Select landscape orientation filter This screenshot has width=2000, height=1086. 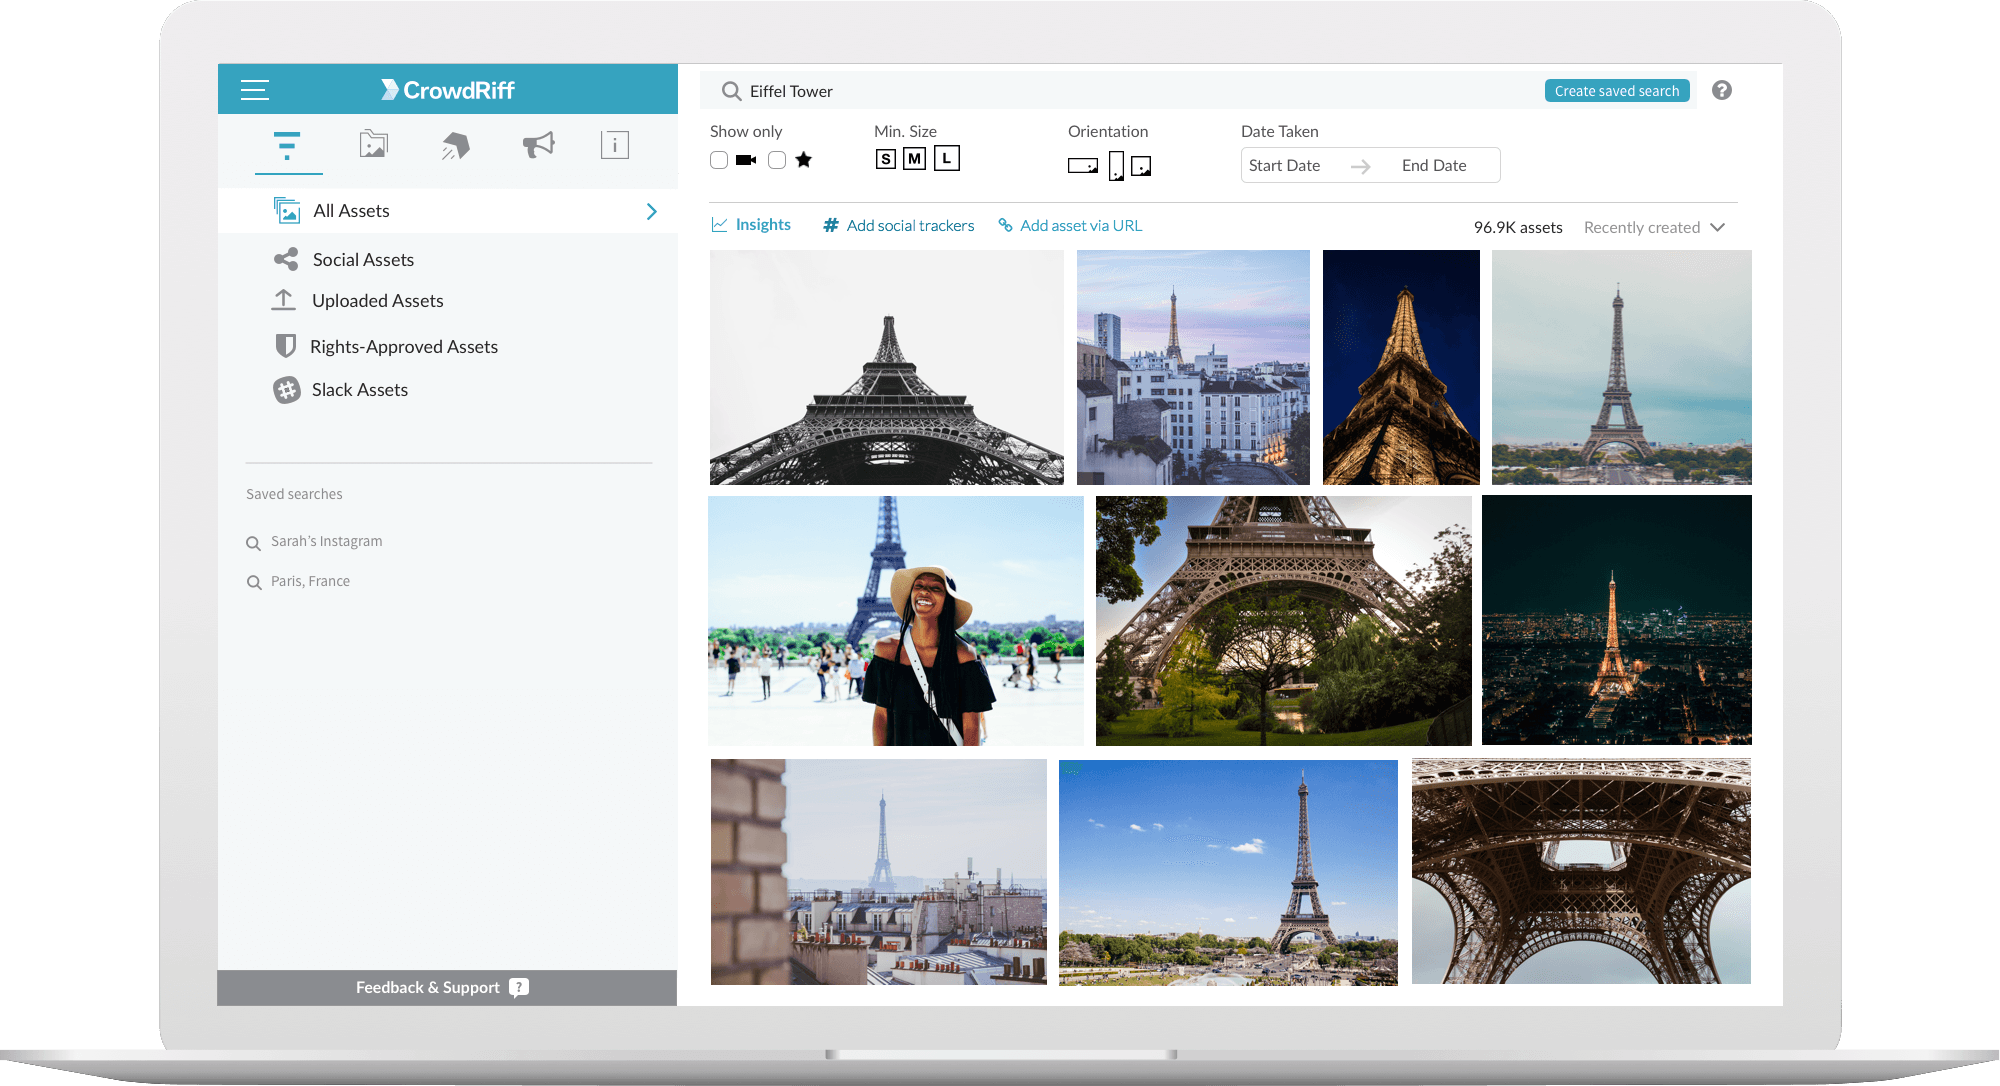pos(1082,166)
